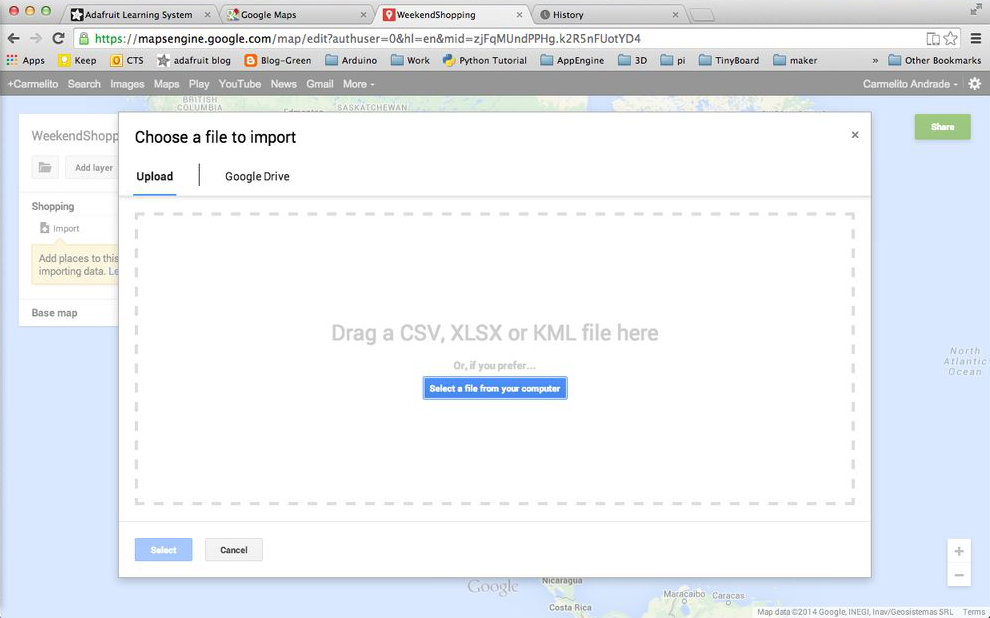Switch to Google Maps browser tab
This screenshot has height=618, width=990.
click(295, 15)
